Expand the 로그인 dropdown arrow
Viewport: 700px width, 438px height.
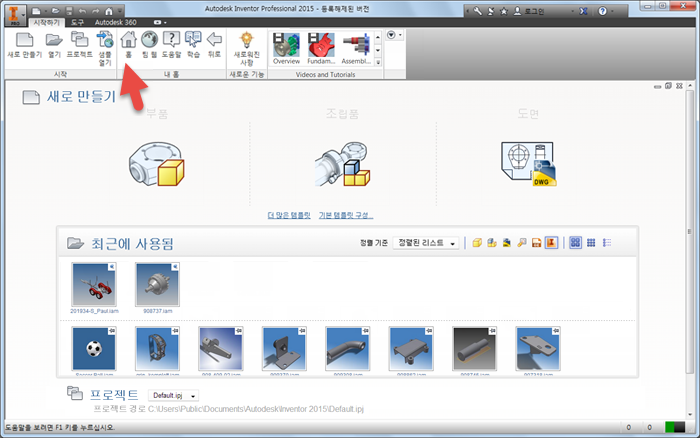(x=573, y=11)
